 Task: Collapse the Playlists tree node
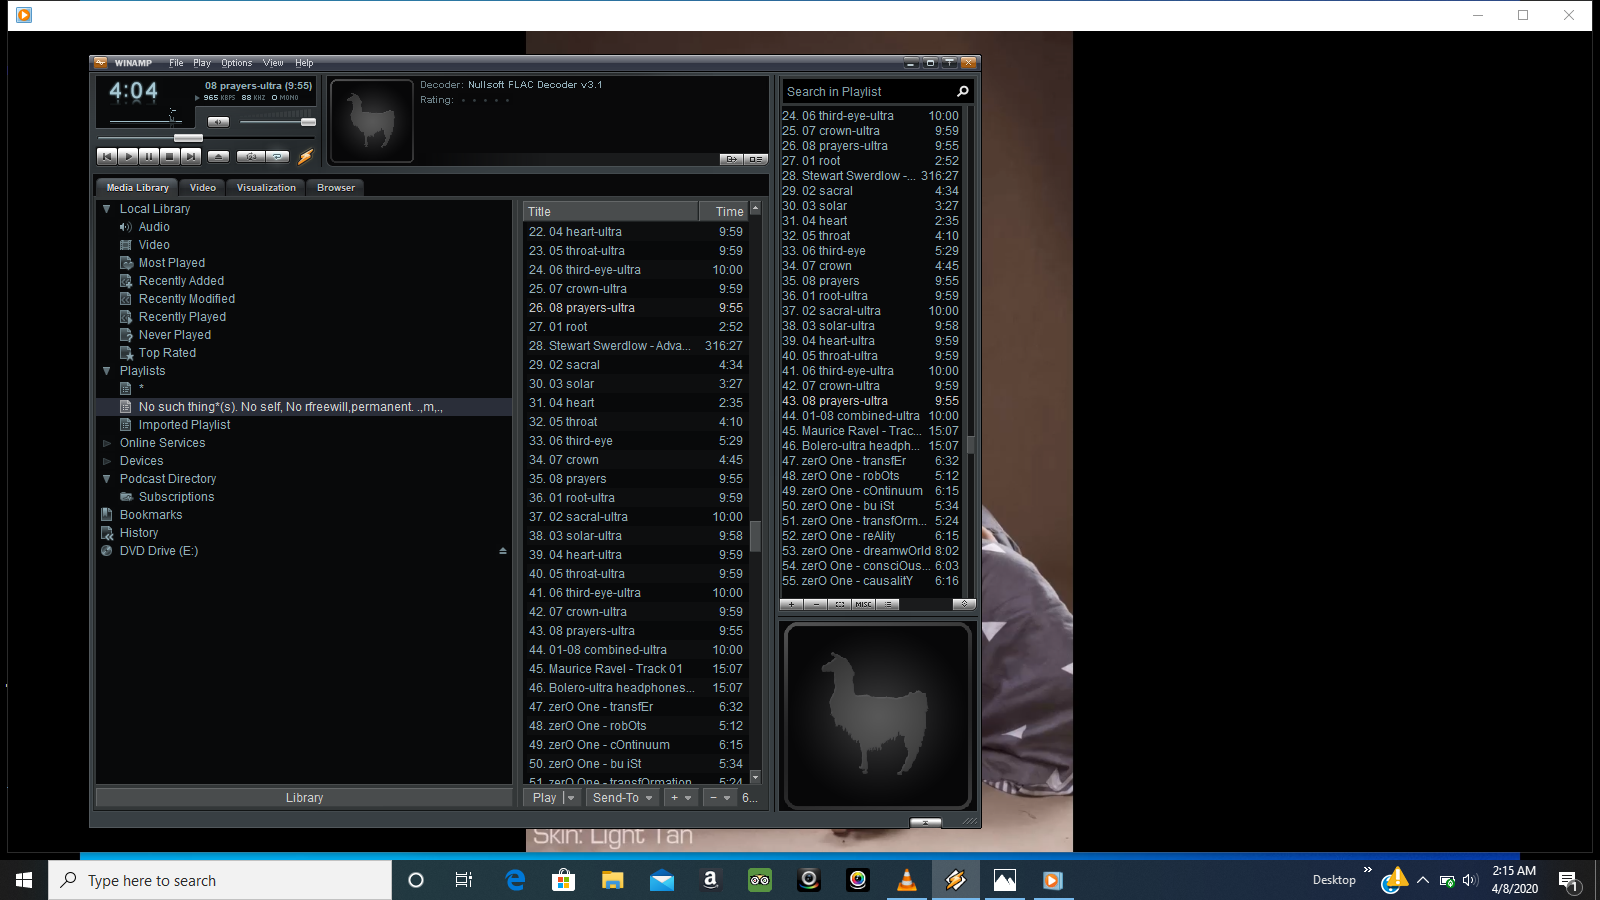point(106,371)
